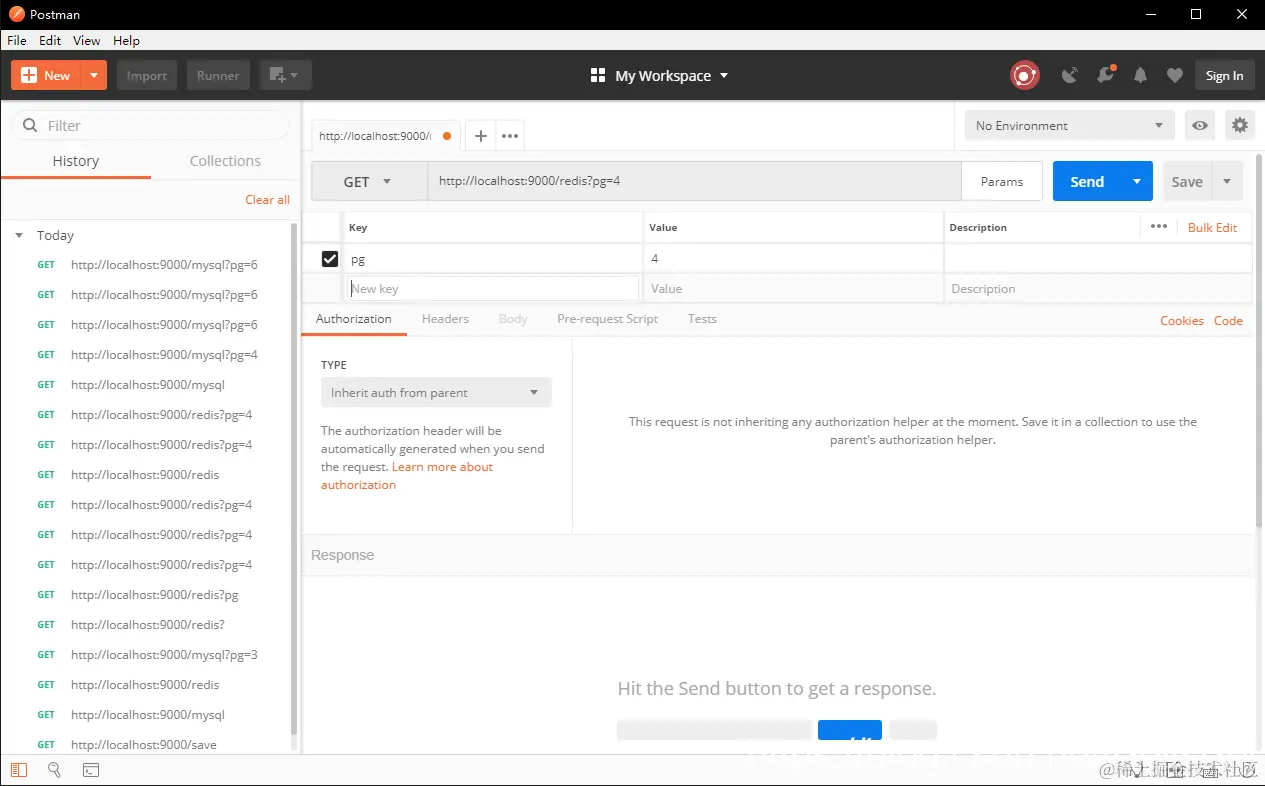Open the View menu
Screen dimensions: 1265x786
(x=87, y=41)
